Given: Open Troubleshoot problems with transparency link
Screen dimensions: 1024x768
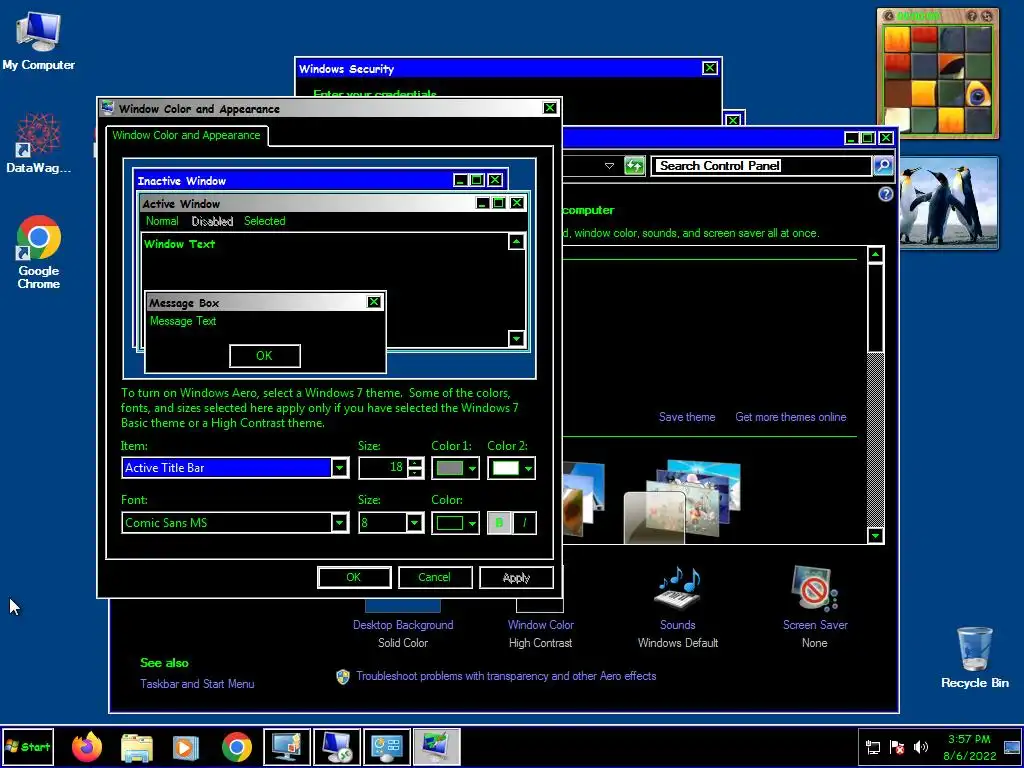Looking at the screenshot, I should click(x=506, y=676).
